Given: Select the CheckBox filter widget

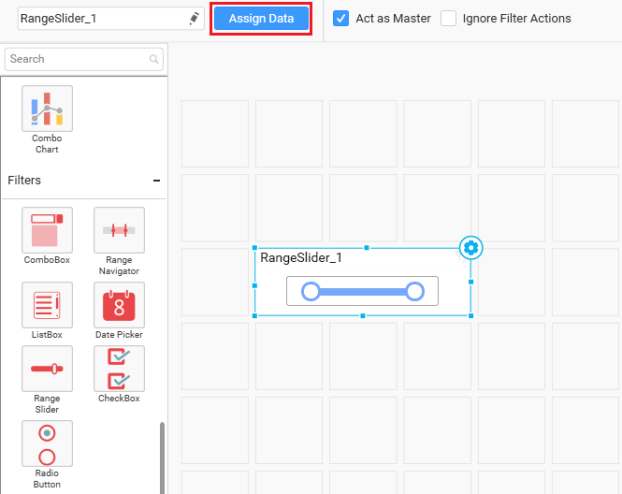Looking at the screenshot, I should (119, 369).
